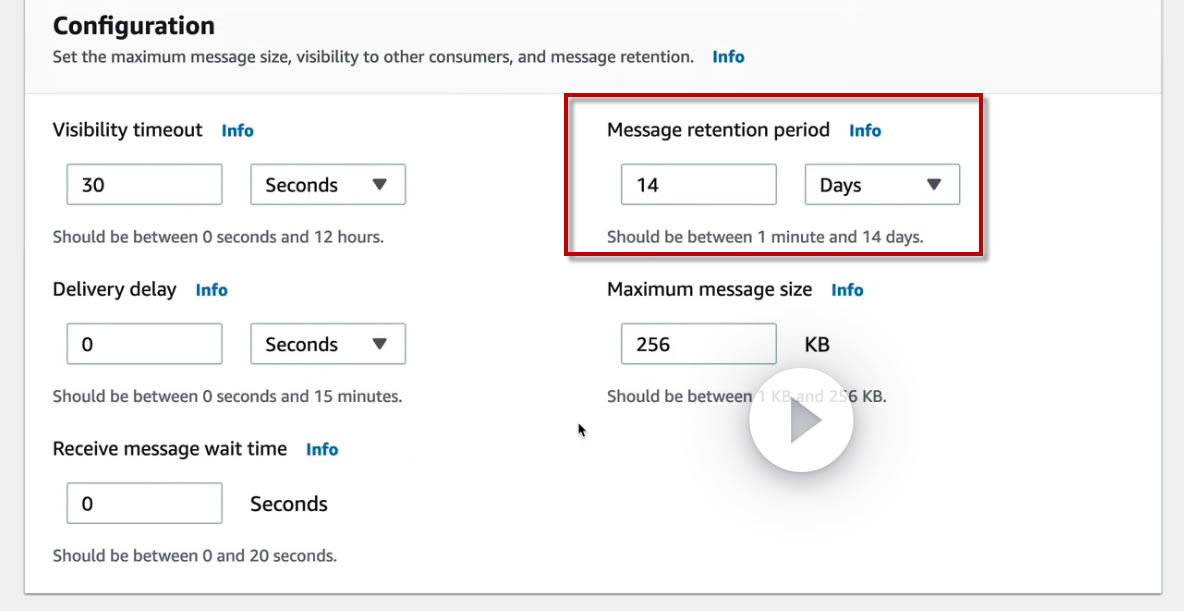Click the video play button overlay
The image size is (1184, 611).
coord(801,422)
